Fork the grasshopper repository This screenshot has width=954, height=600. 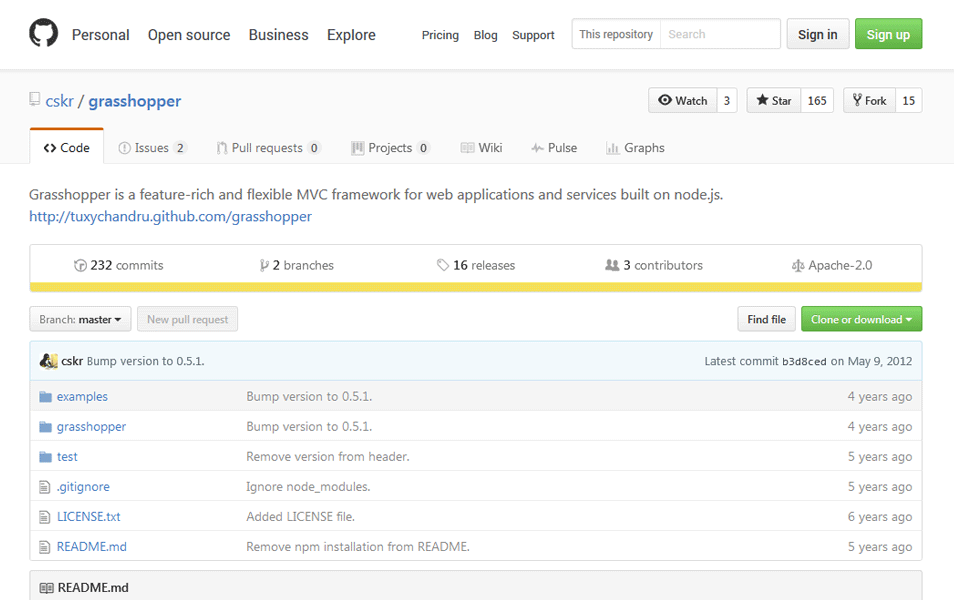tap(869, 100)
